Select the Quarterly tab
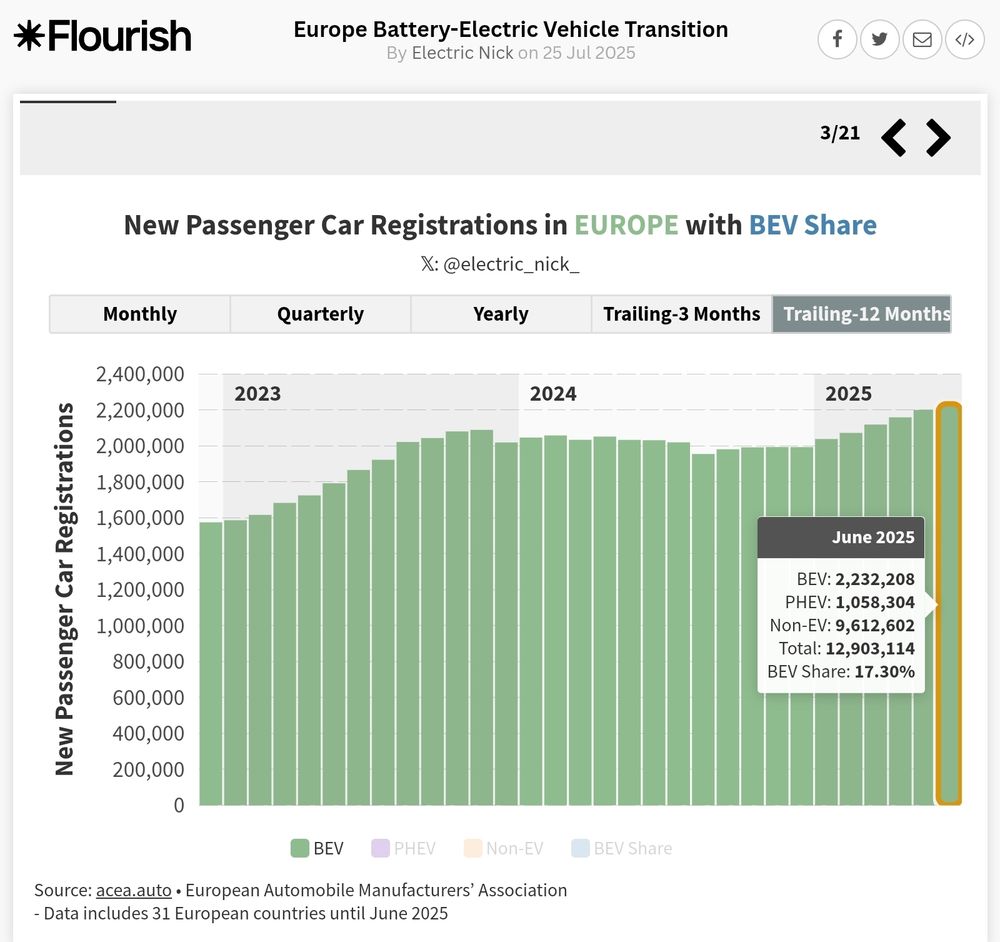 [x=320, y=314]
